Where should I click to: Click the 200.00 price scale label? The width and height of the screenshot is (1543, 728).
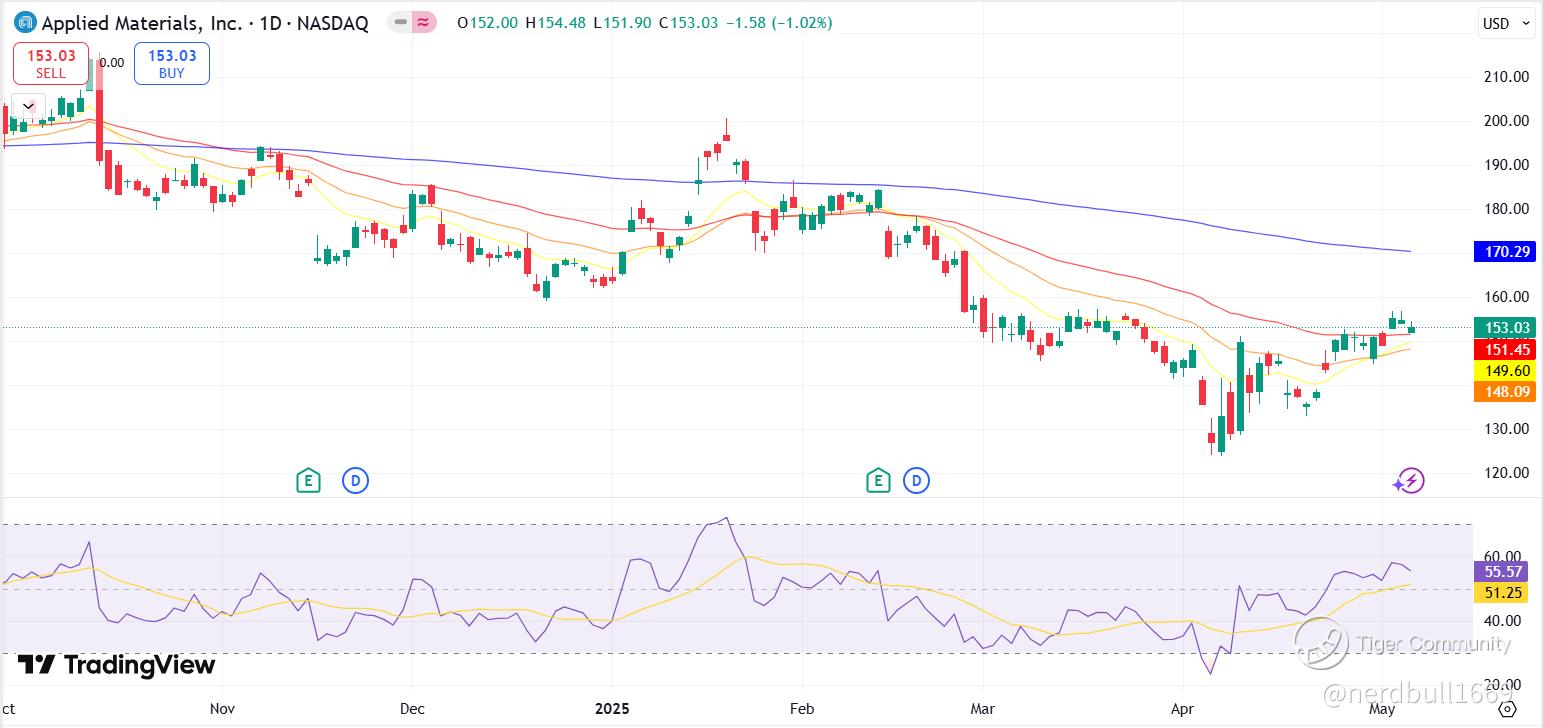pyautogui.click(x=1507, y=121)
